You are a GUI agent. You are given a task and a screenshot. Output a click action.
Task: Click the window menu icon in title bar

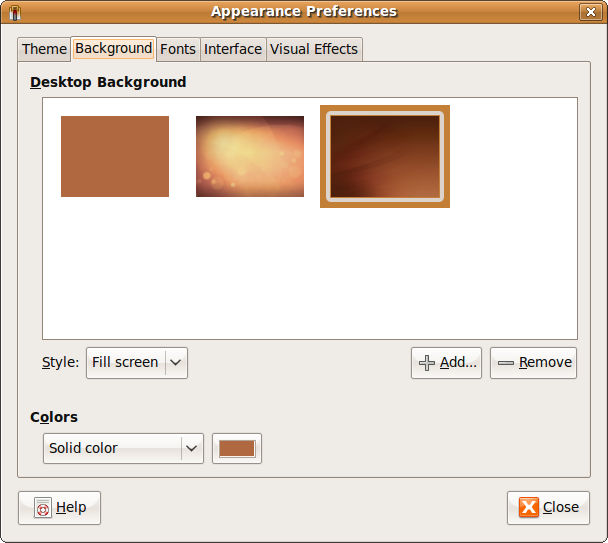[14, 12]
